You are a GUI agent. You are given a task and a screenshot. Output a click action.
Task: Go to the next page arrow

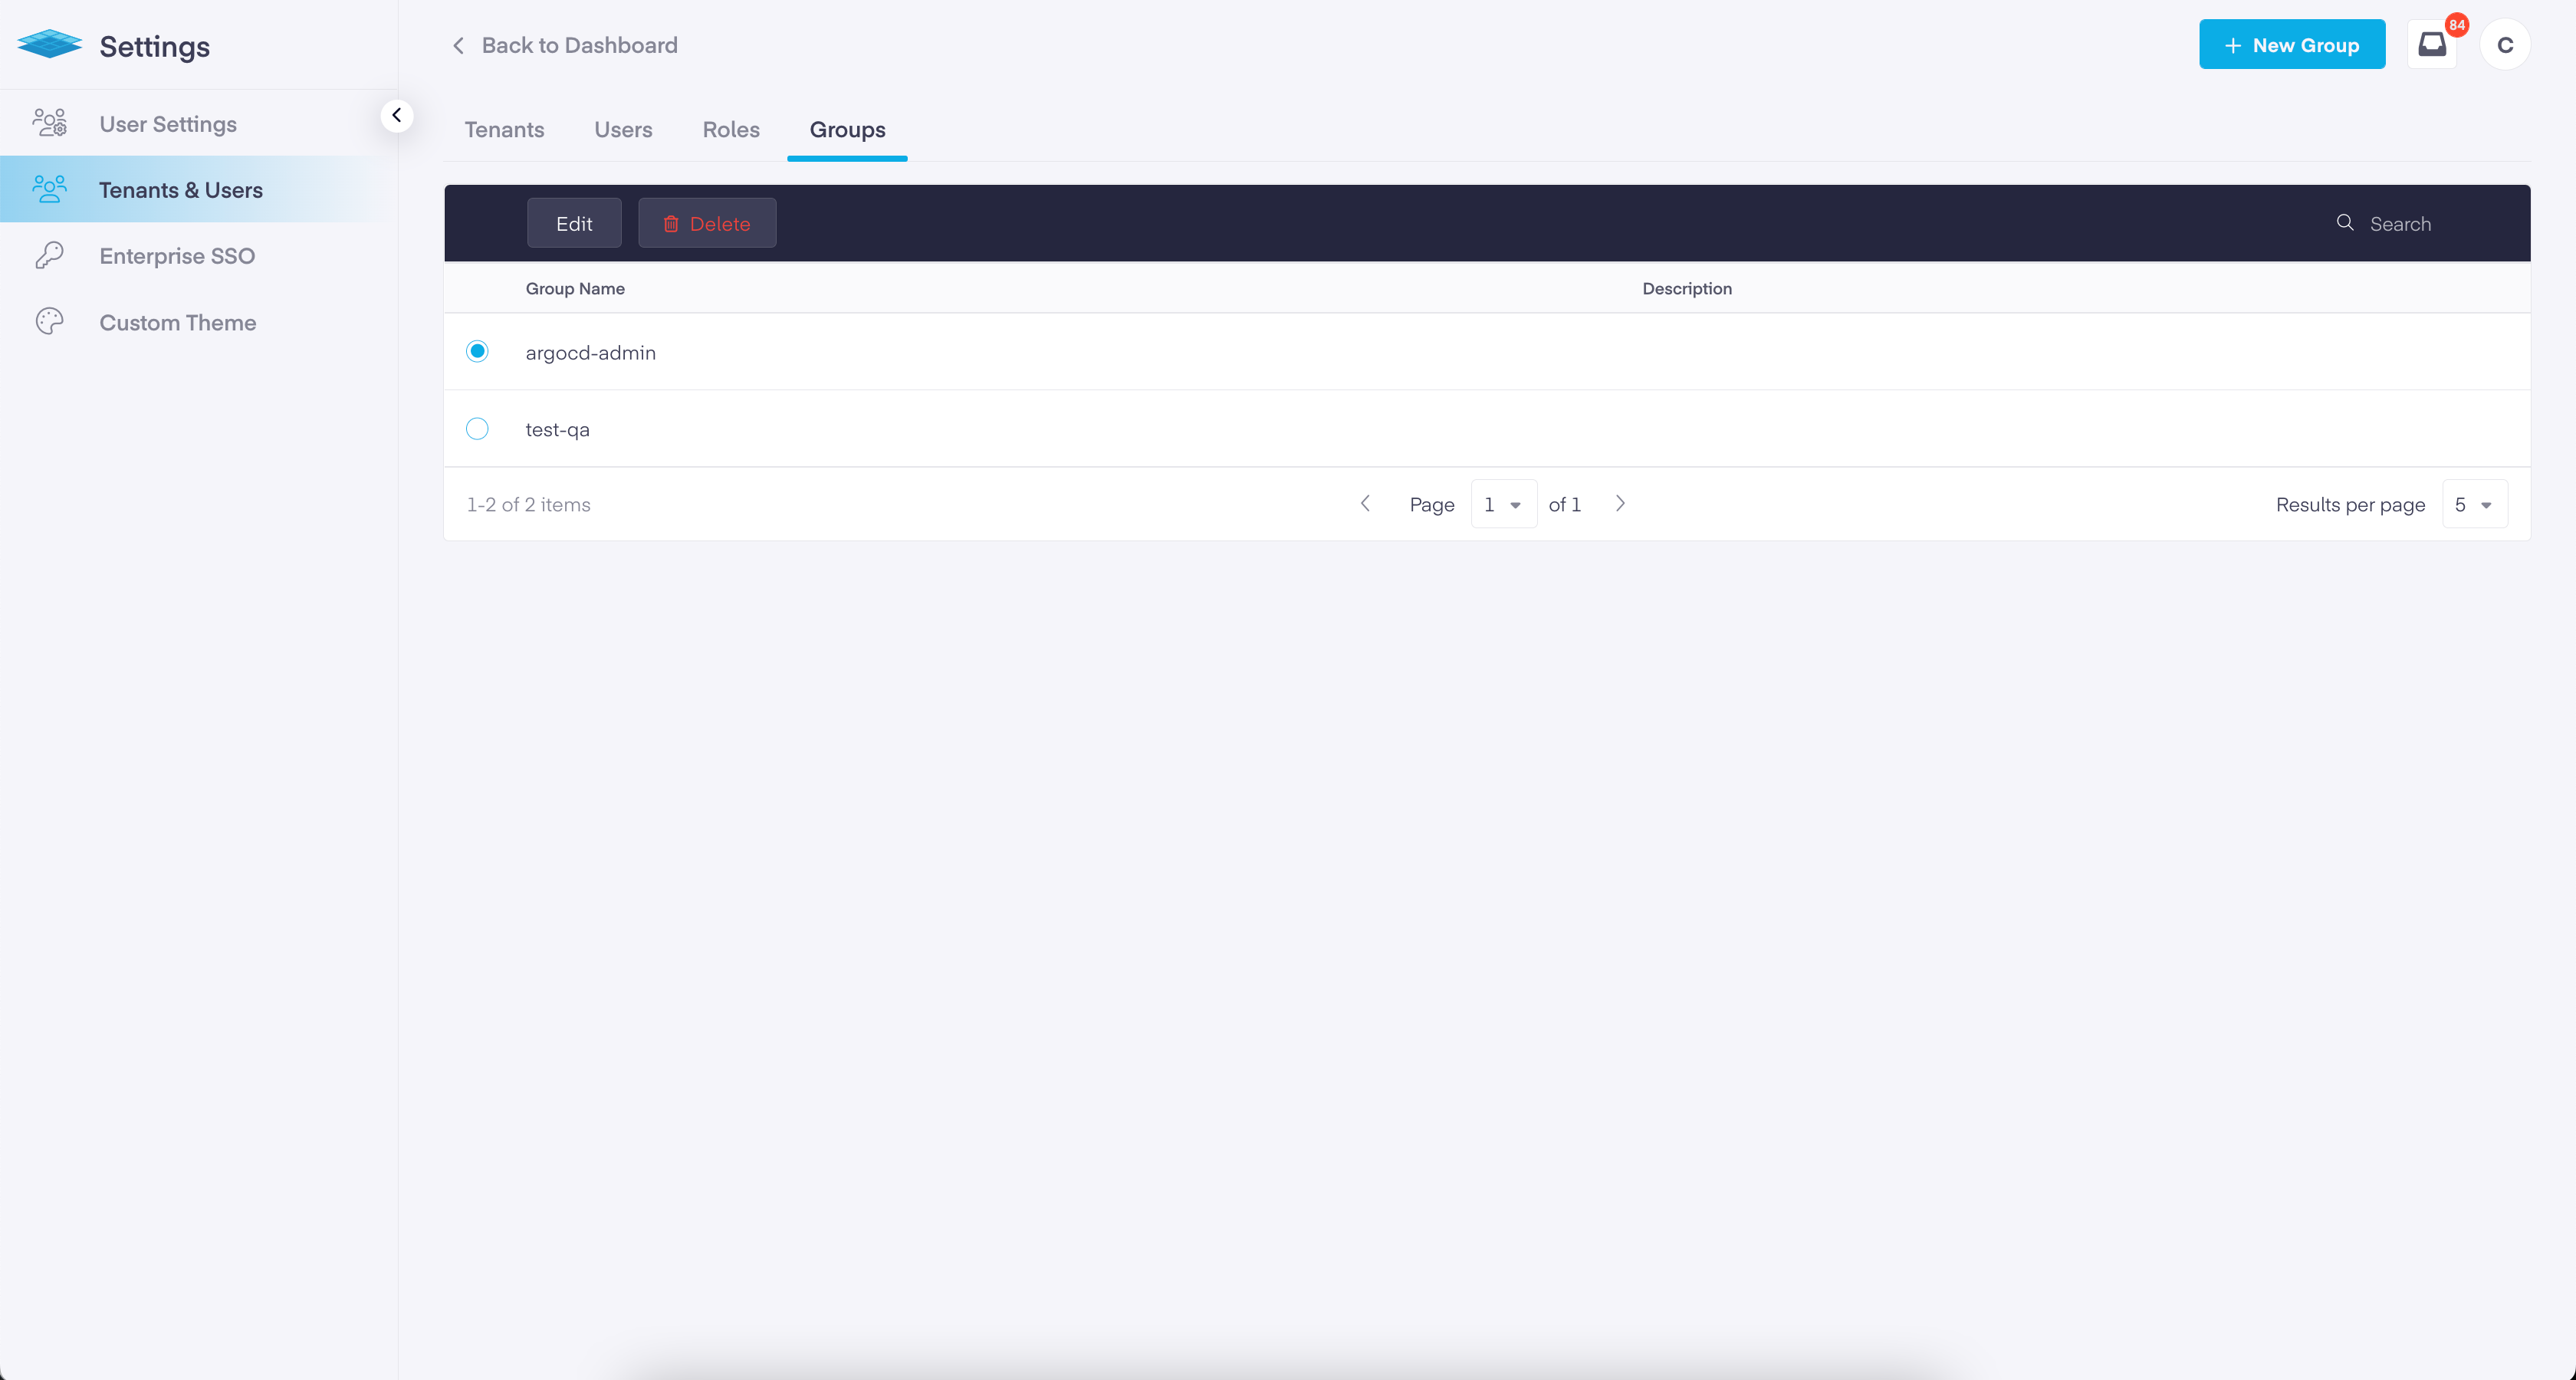pos(1621,503)
